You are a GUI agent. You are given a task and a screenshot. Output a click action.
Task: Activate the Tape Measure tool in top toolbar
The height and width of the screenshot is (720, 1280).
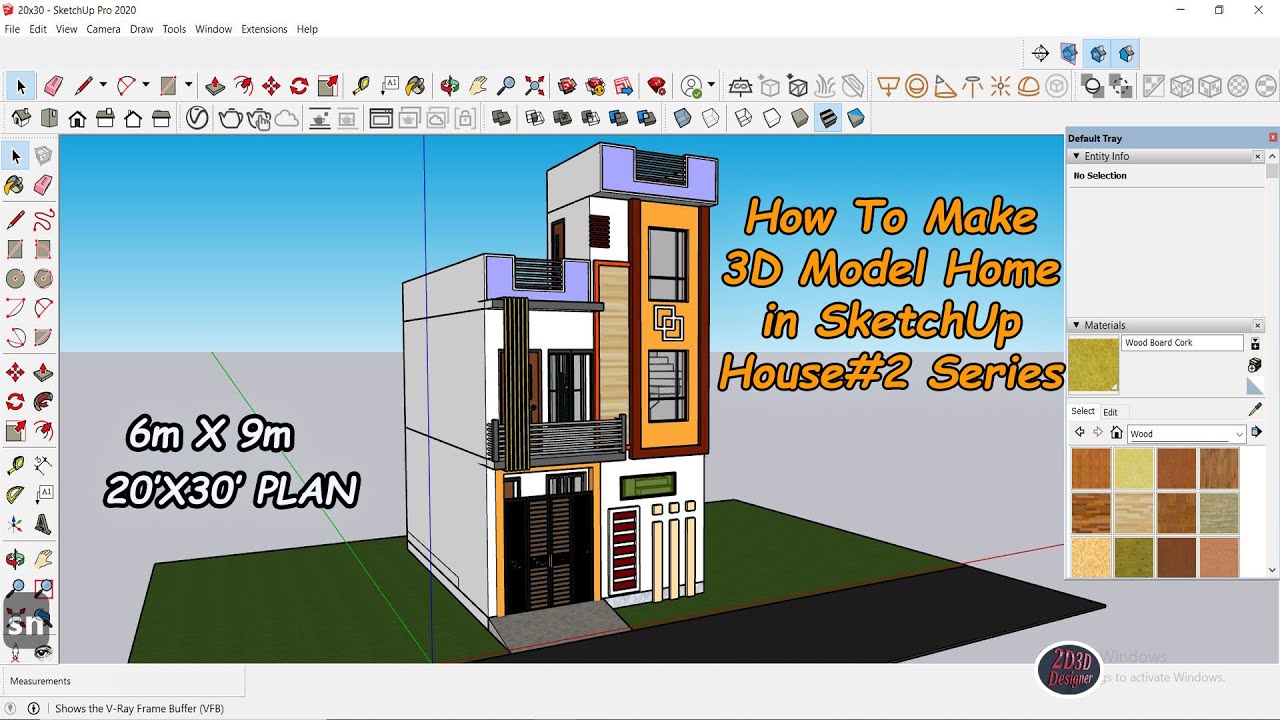[361, 86]
